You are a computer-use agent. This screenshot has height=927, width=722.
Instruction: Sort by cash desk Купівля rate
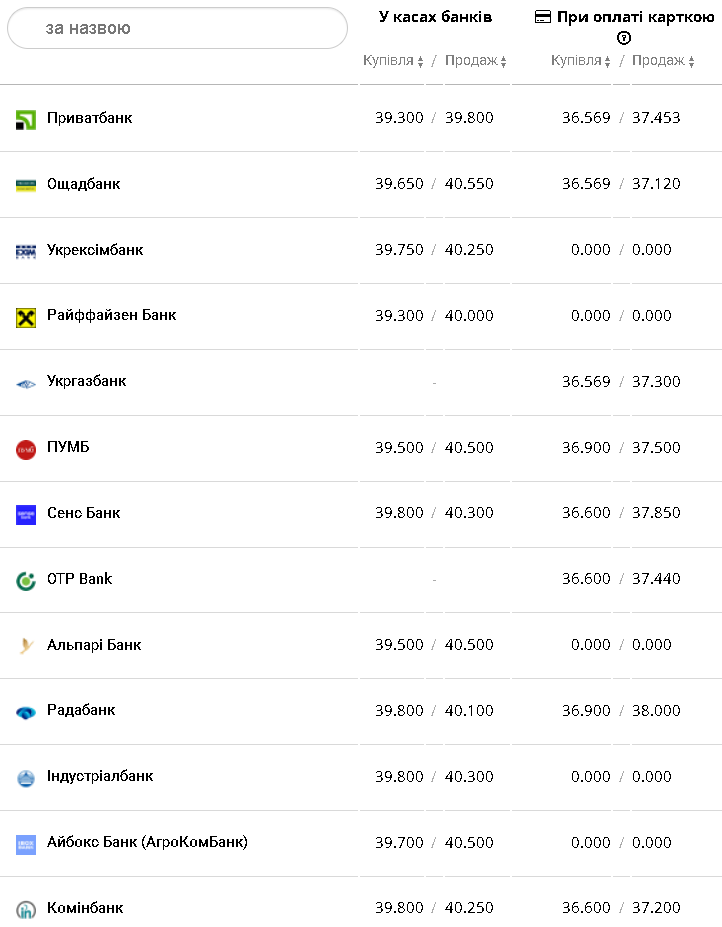point(393,61)
